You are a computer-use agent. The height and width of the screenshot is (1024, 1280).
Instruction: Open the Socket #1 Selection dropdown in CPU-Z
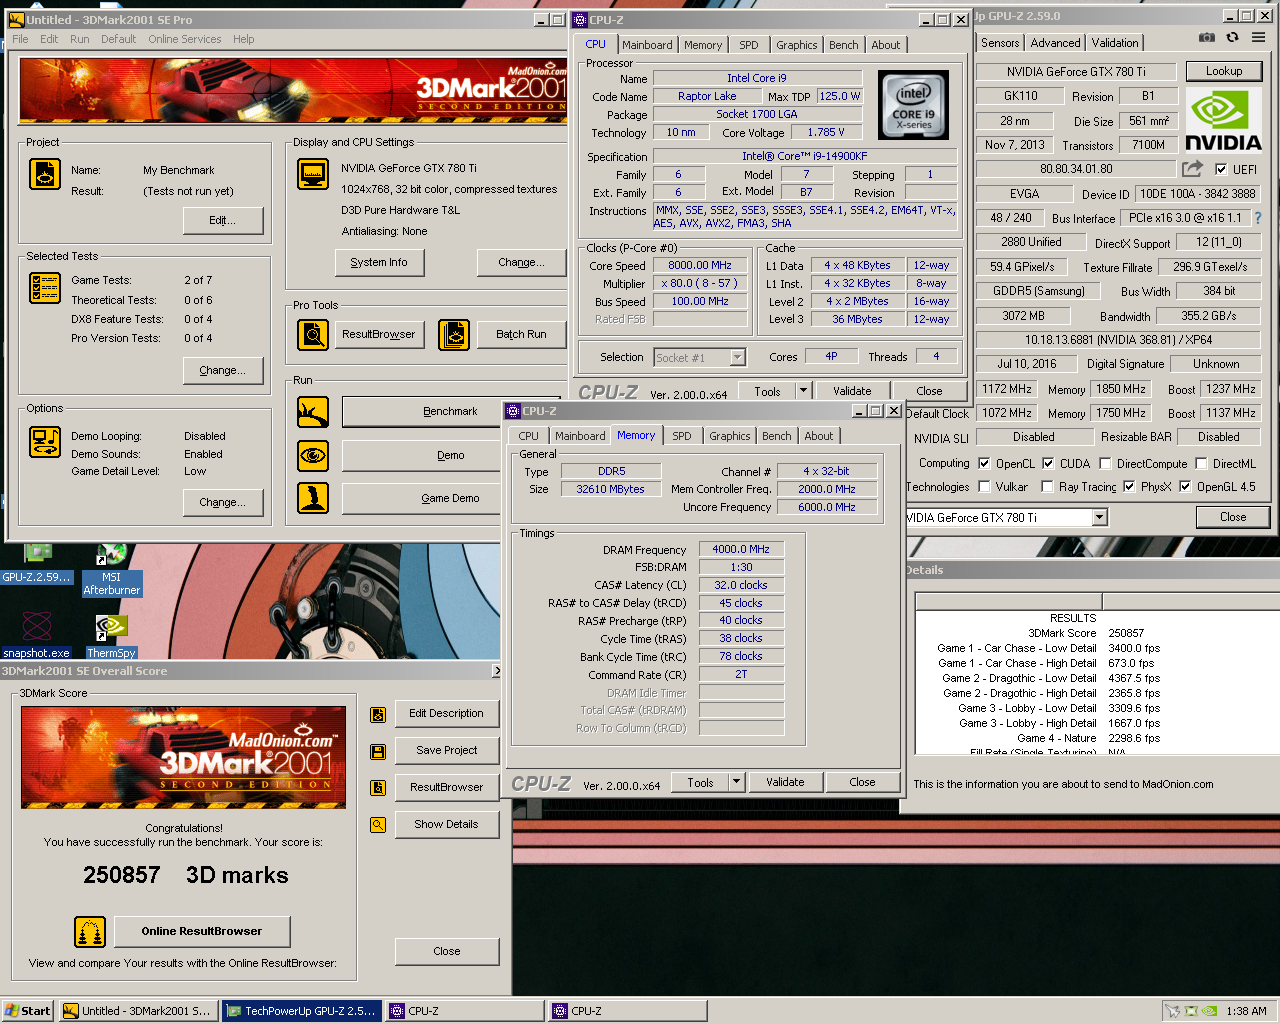pyautogui.click(x=738, y=357)
